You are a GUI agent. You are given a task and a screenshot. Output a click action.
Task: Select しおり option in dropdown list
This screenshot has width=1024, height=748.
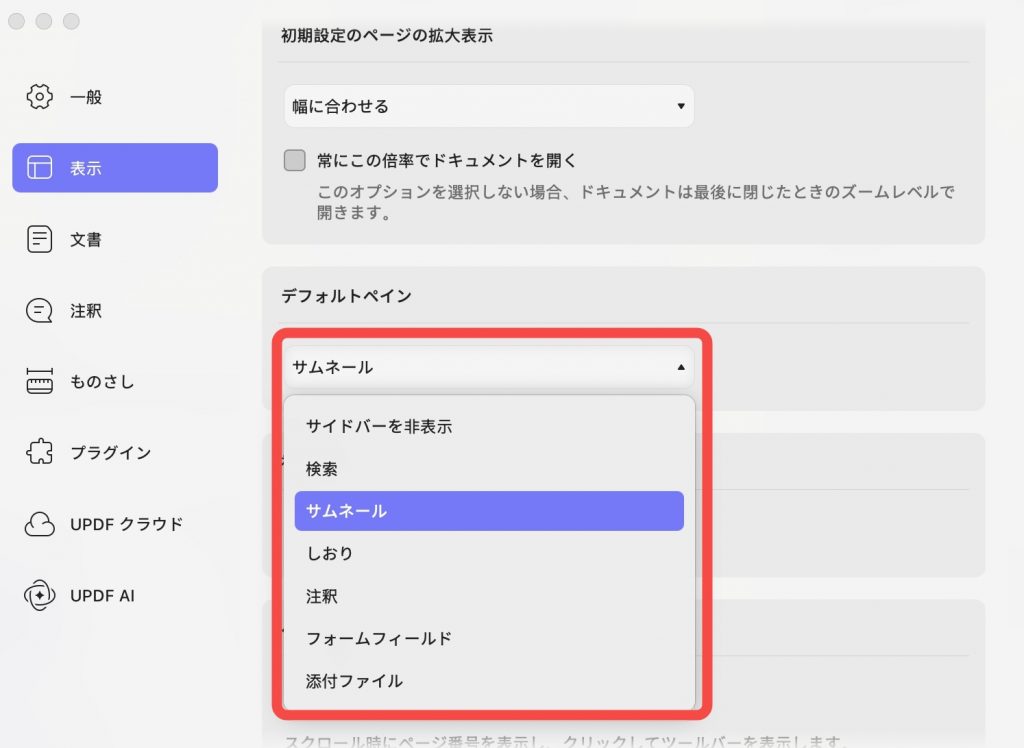(x=489, y=553)
